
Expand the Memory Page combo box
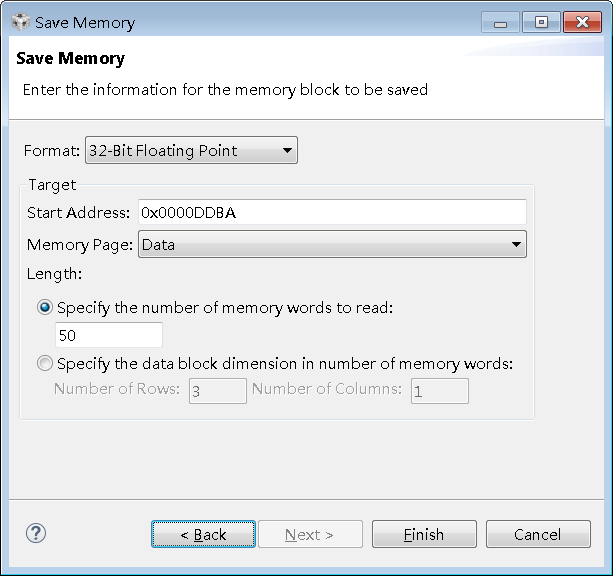(332, 244)
